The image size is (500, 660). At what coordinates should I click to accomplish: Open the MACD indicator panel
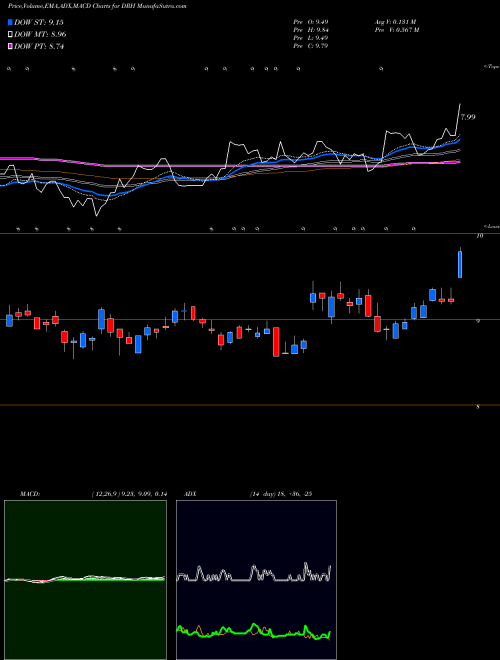point(85,580)
